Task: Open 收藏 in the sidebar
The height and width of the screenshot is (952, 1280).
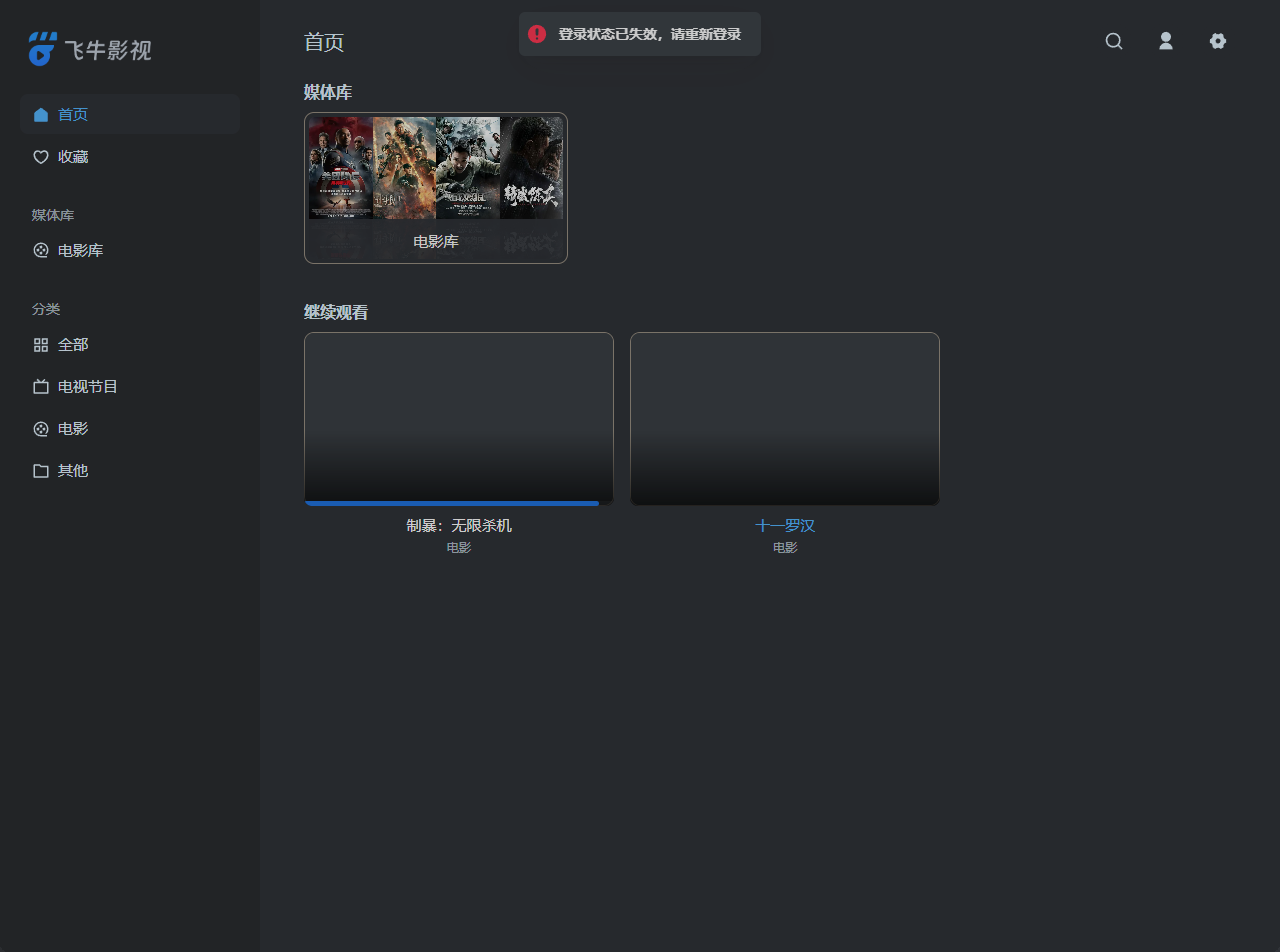Action: [x=130, y=157]
